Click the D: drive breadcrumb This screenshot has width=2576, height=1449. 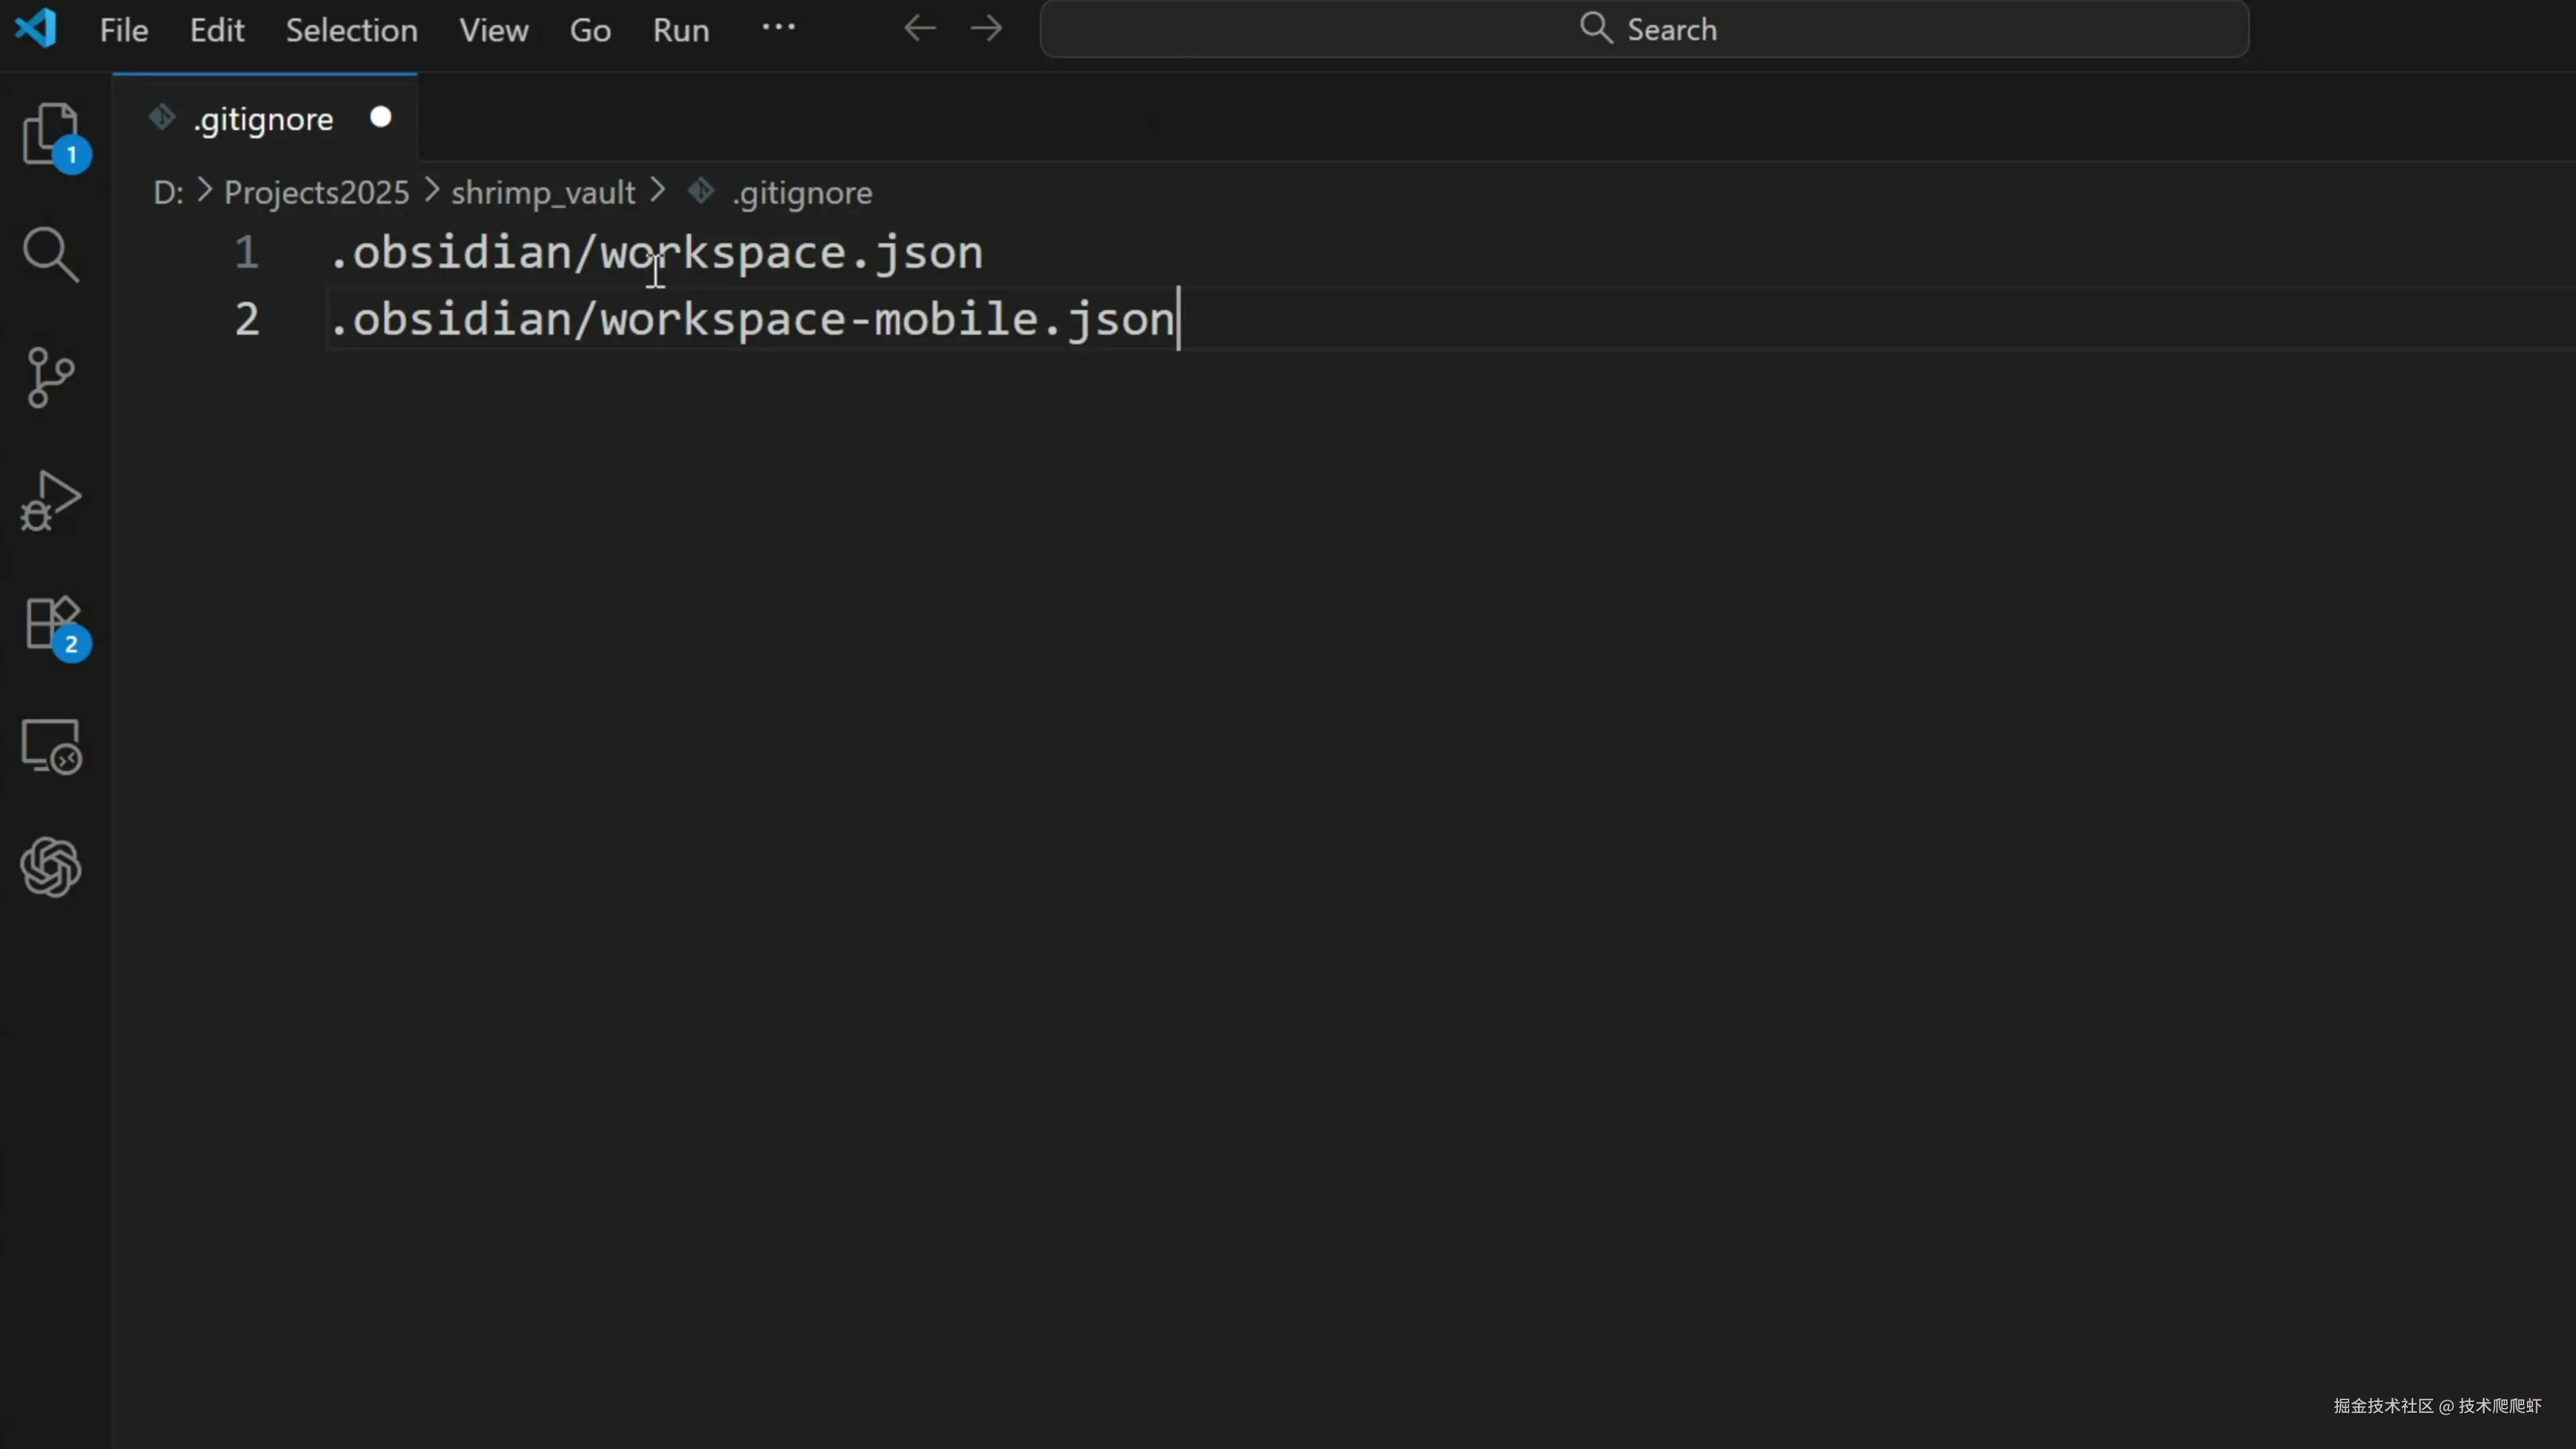tap(168, 192)
